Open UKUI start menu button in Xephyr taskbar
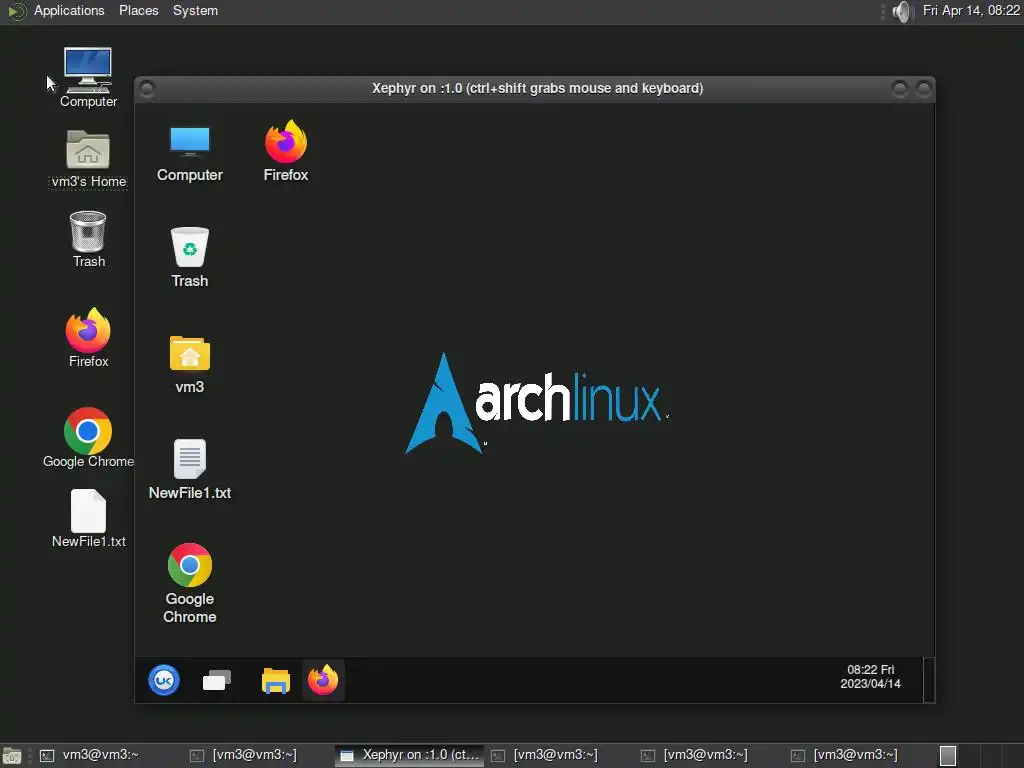The image size is (1024, 768). [164, 680]
